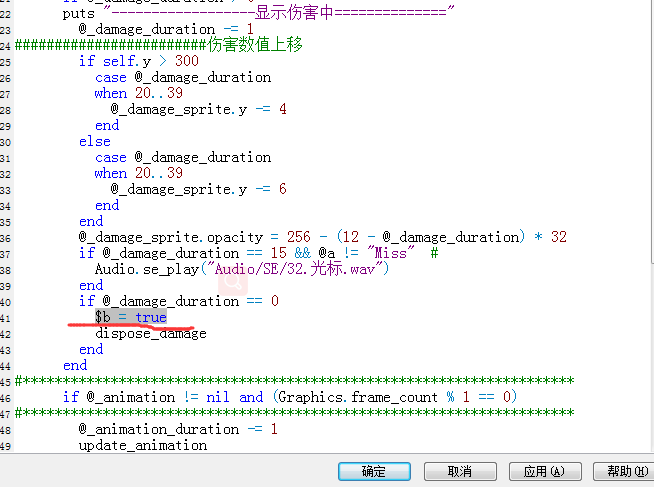
Task: Click 'if @_damage_duration == 15' condition line
Action: tap(259, 253)
